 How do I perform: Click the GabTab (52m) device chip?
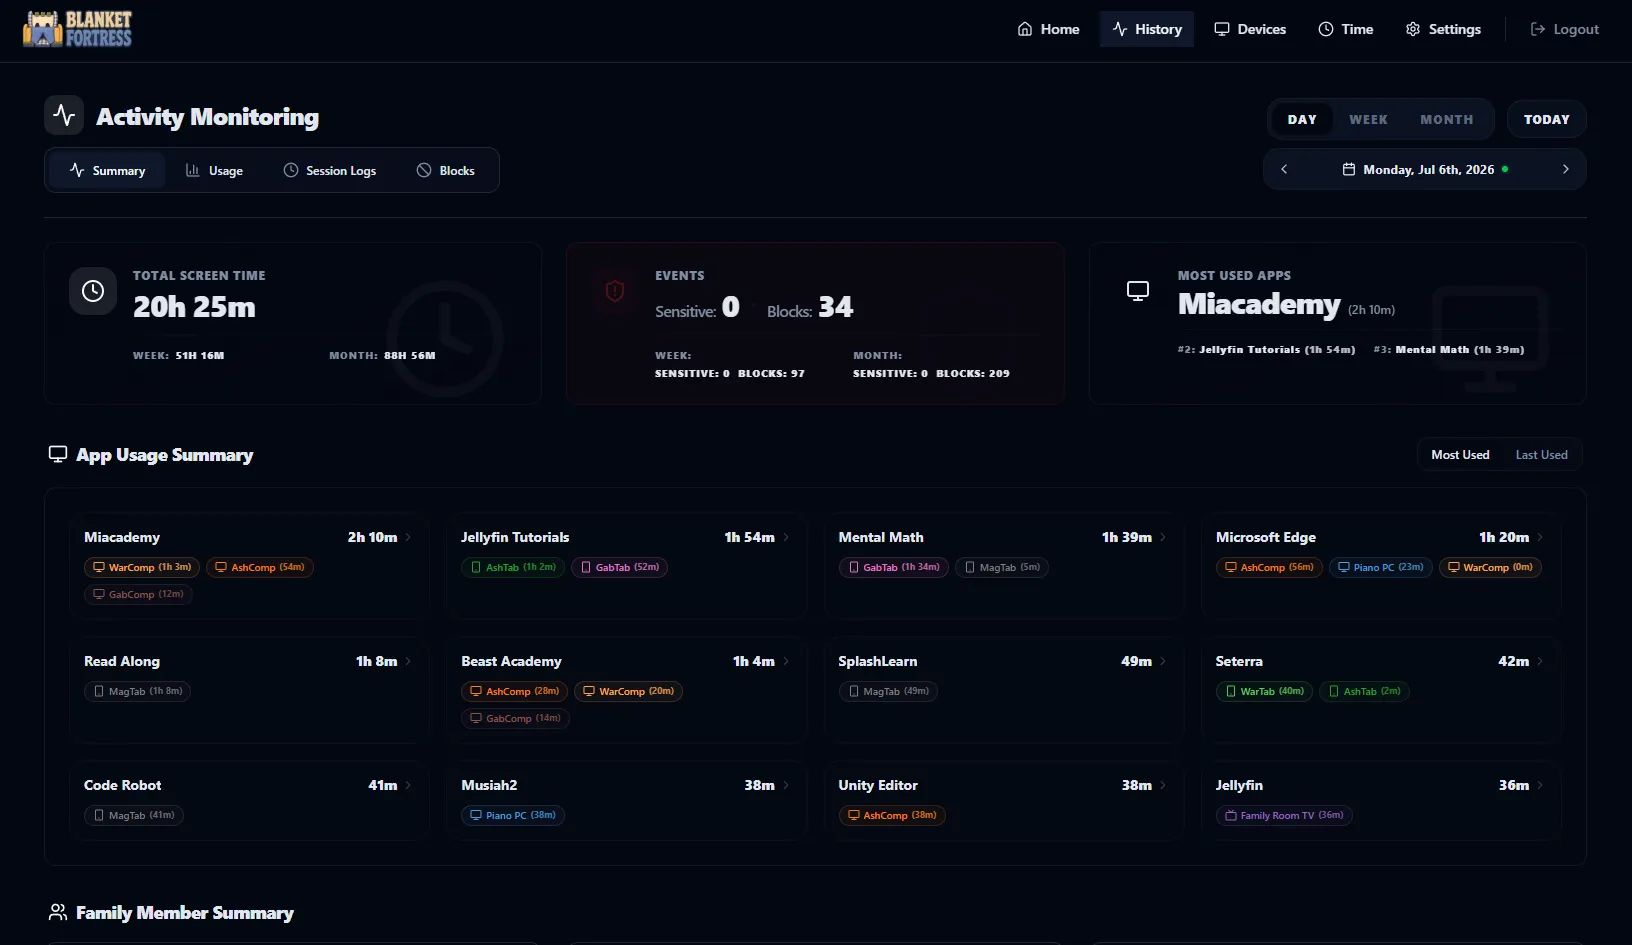coord(620,567)
